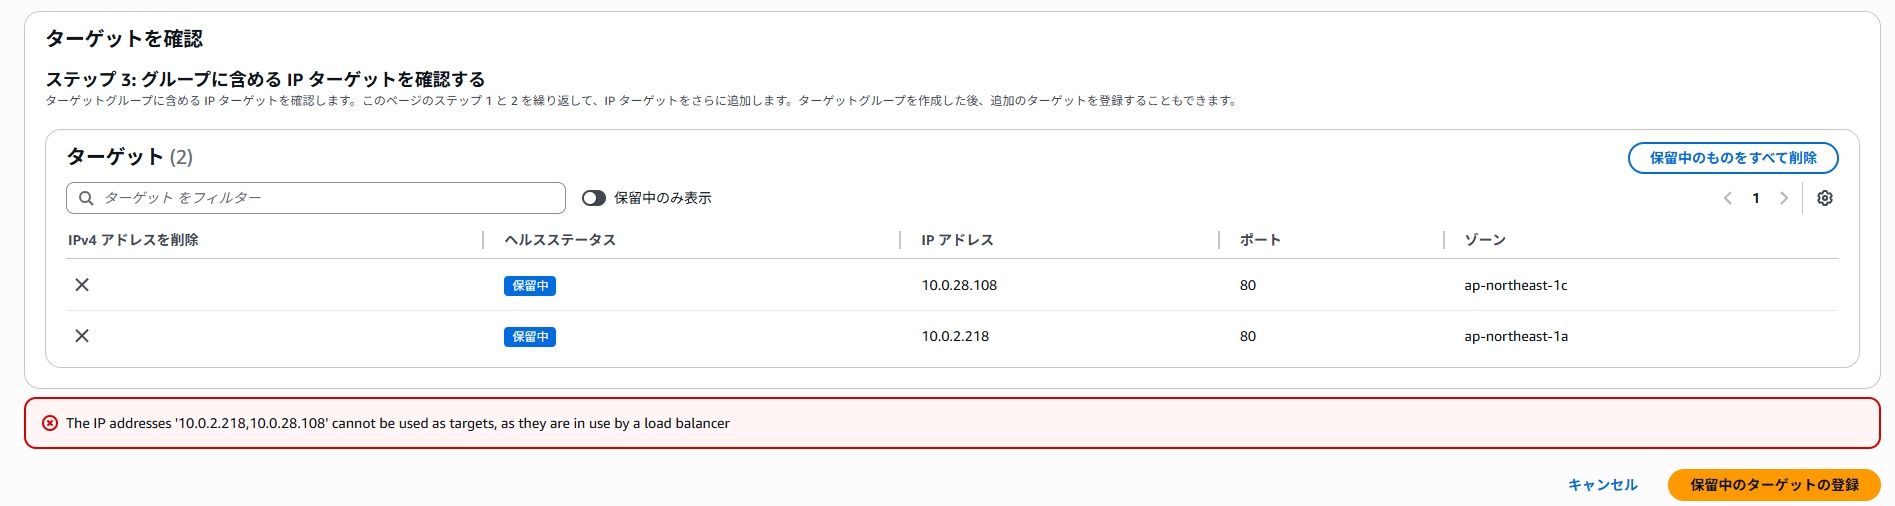
Task: Click the ヘルスステータス column header
Action: click(x=560, y=240)
